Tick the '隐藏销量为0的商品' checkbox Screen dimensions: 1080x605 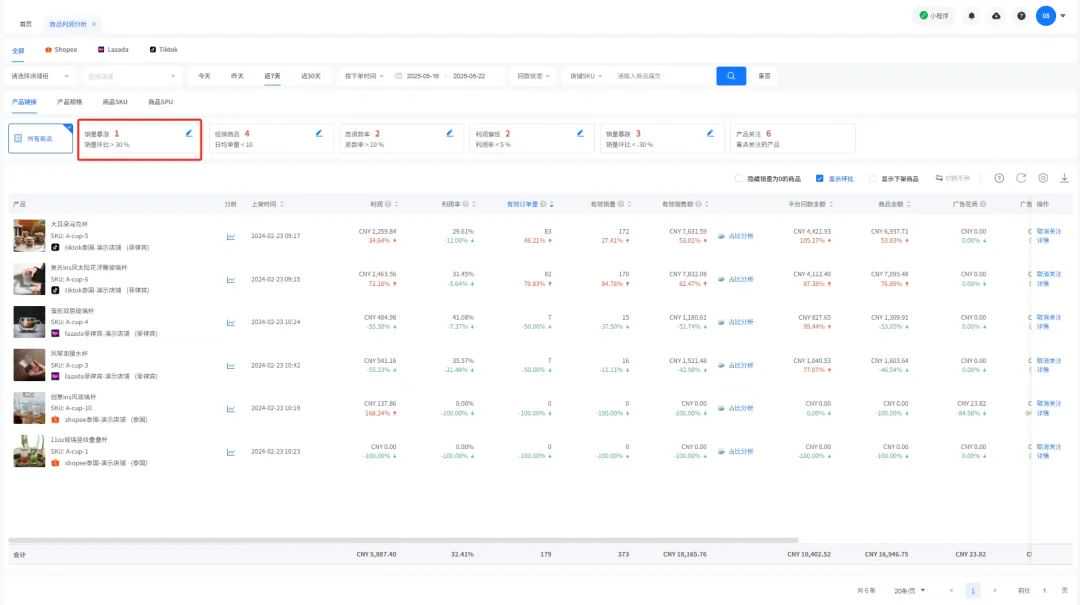[738, 178]
